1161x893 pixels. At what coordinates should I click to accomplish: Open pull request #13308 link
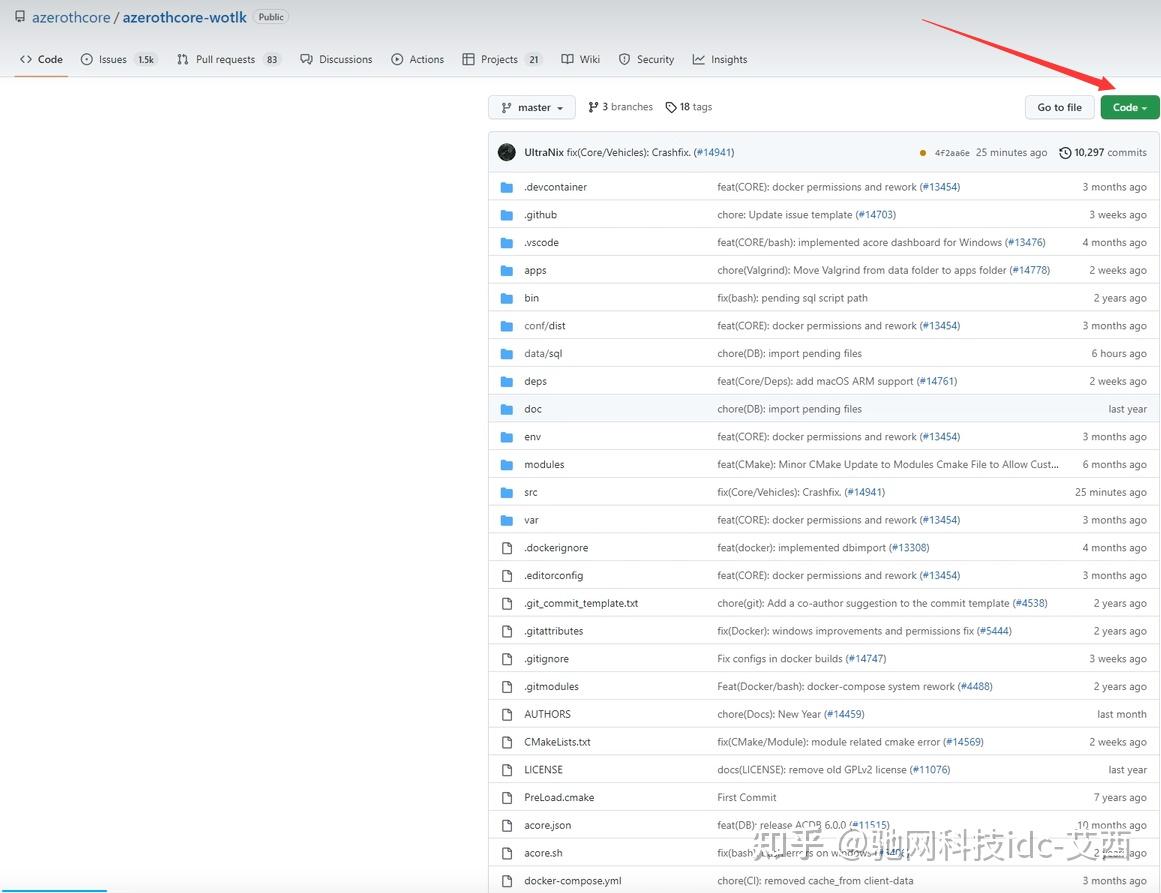click(x=909, y=548)
